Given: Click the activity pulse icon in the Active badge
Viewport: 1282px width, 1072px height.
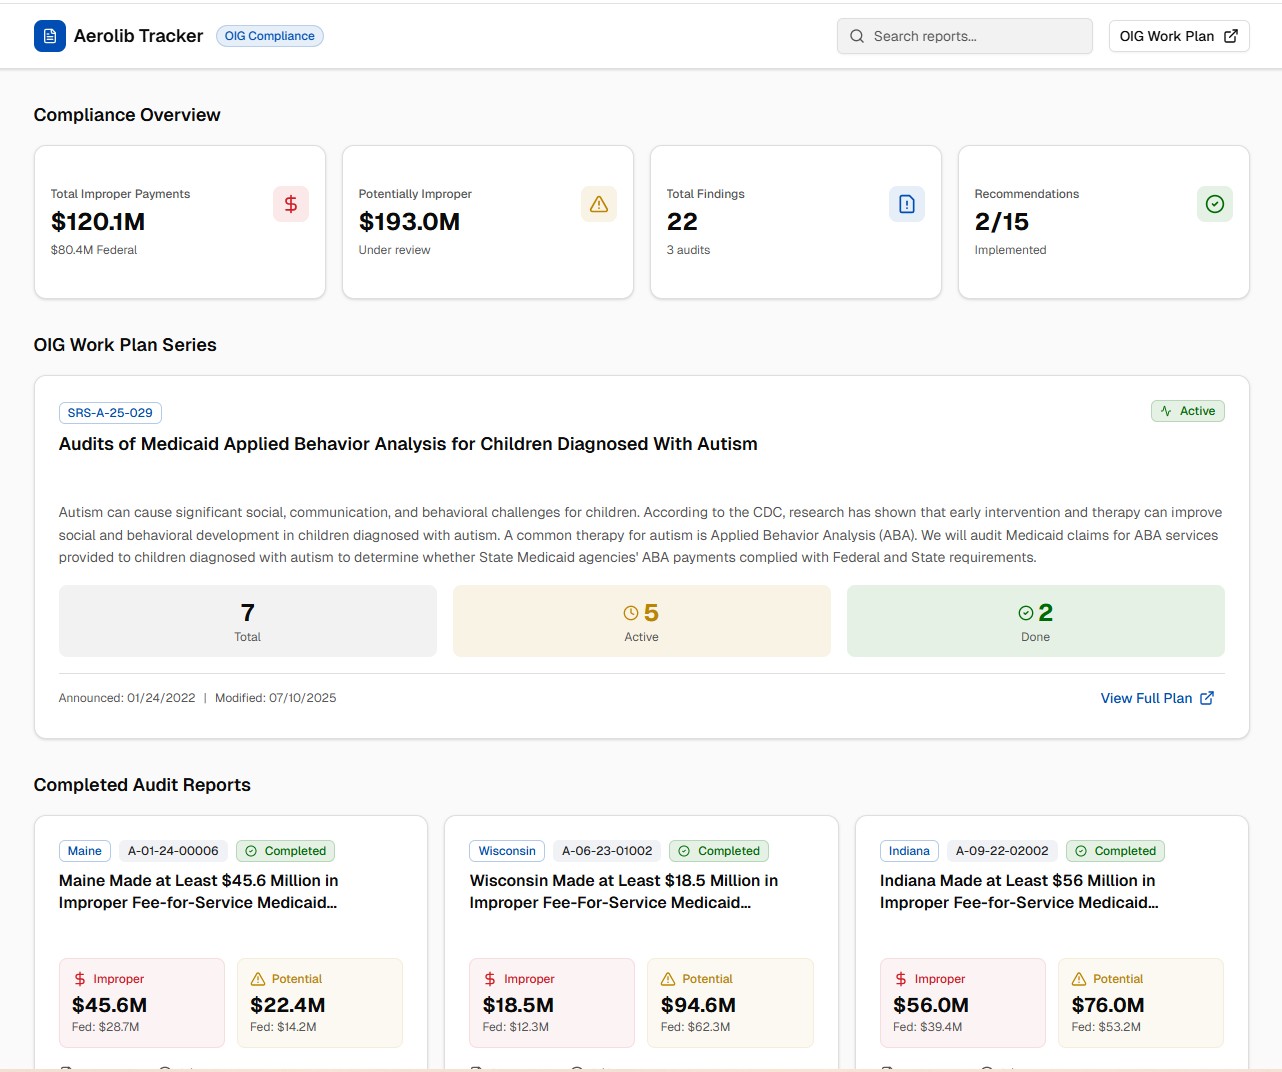Looking at the screenshot, I should (1164, 410).
